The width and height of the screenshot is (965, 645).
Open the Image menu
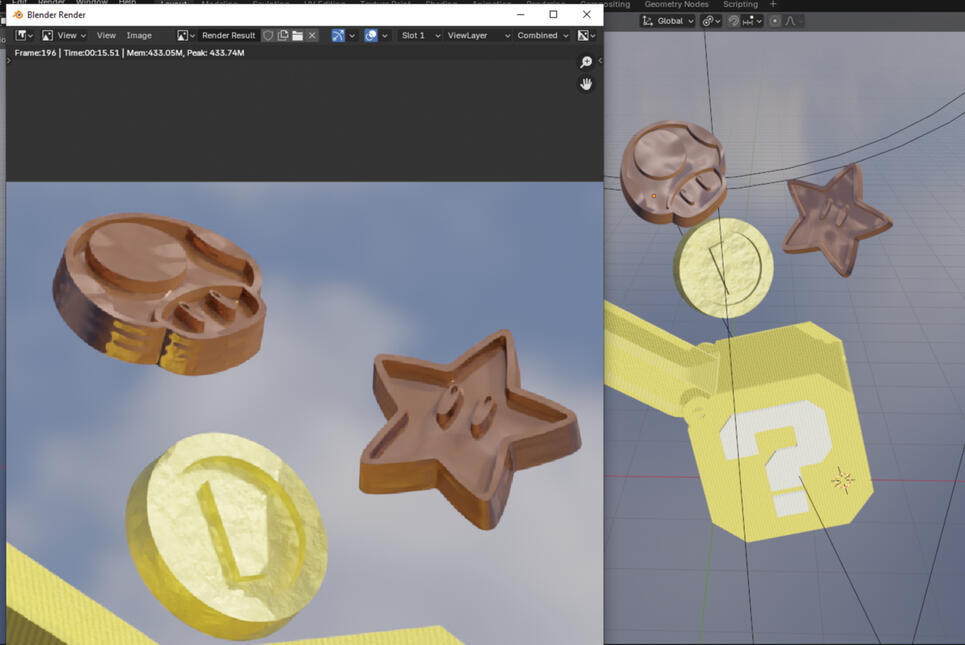coord(139,35)
